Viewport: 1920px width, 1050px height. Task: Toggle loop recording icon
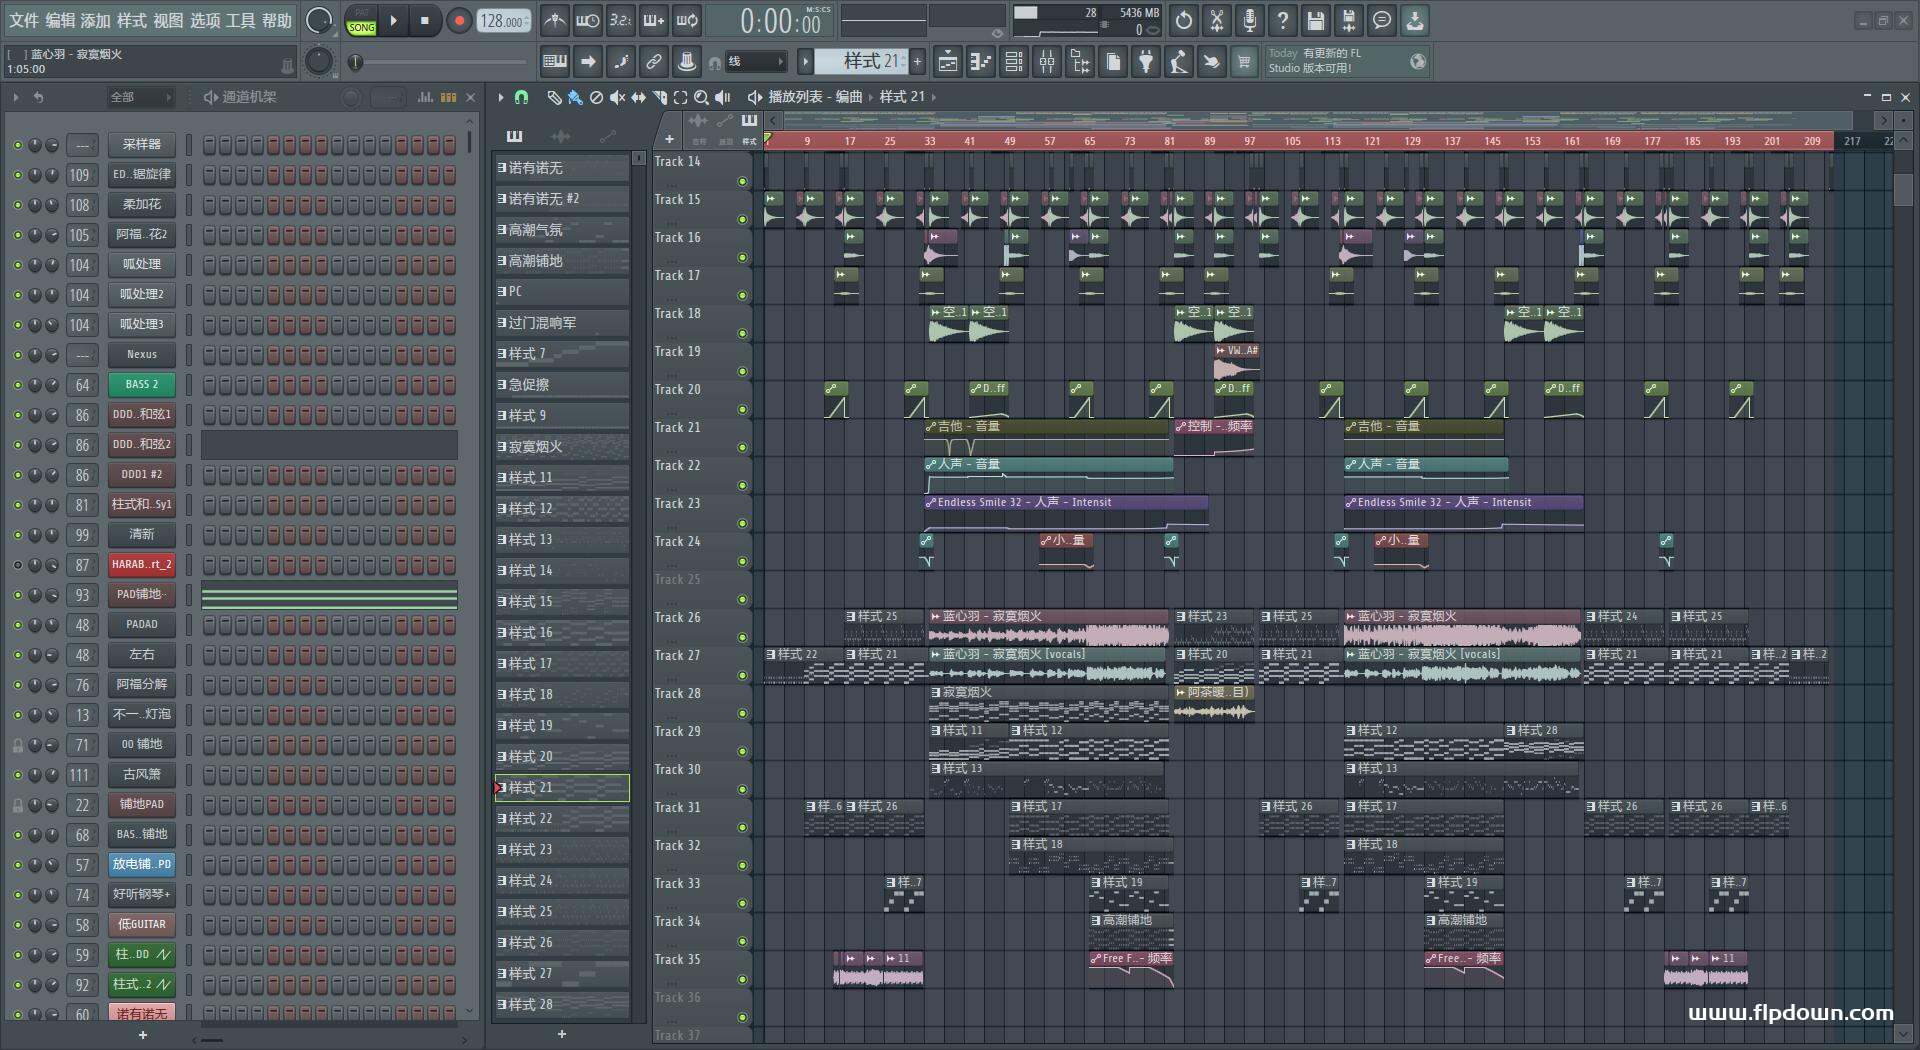pos(687,20)
